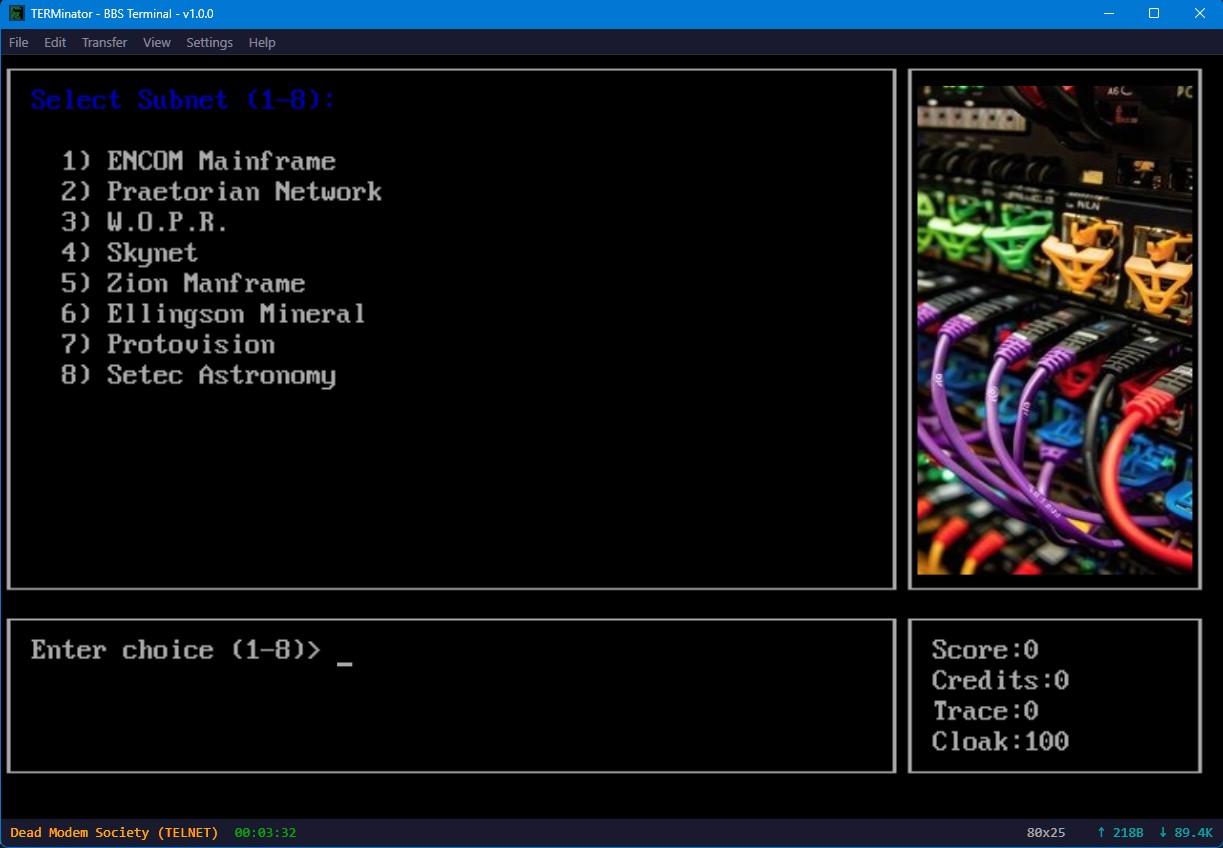This screenshot has width=1223, height=848.
Task: Open the Help menu
Action: pos(261,42)
